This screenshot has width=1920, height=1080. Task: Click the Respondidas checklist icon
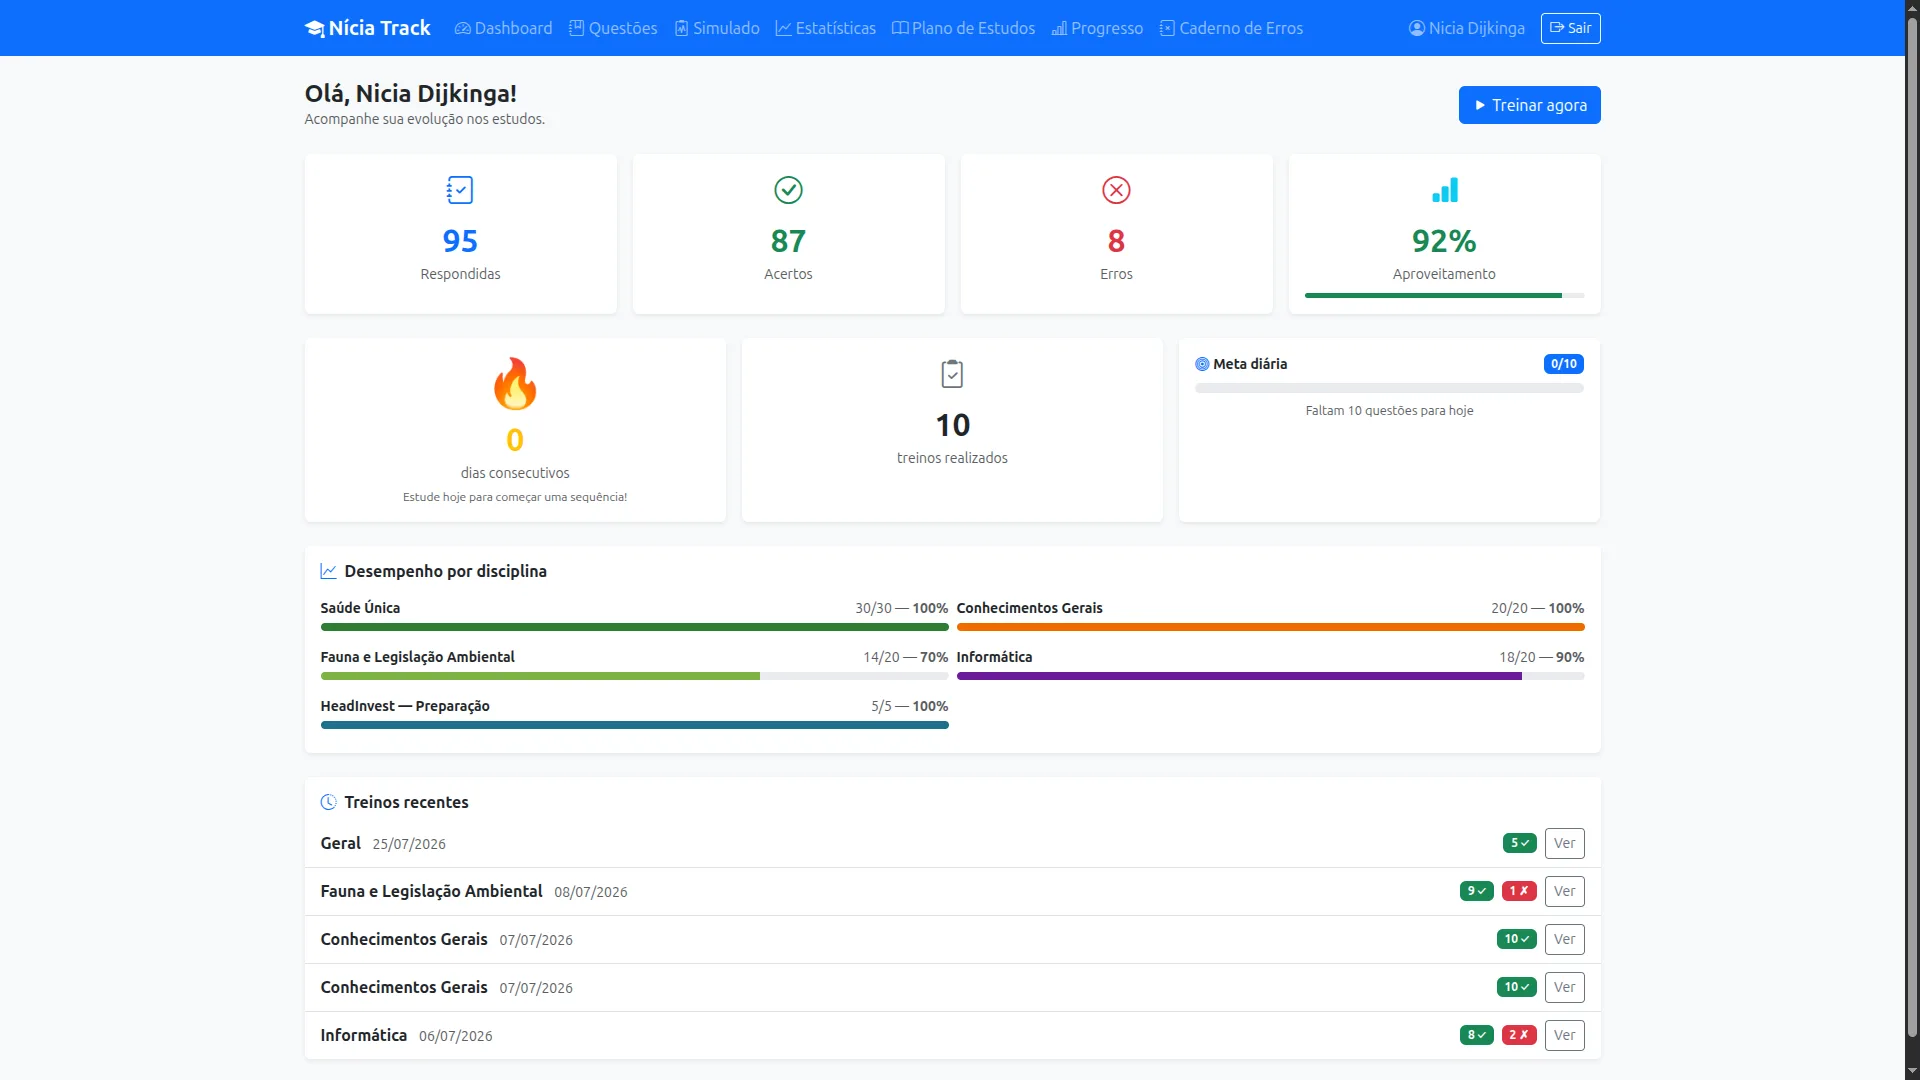click(460, 190)
